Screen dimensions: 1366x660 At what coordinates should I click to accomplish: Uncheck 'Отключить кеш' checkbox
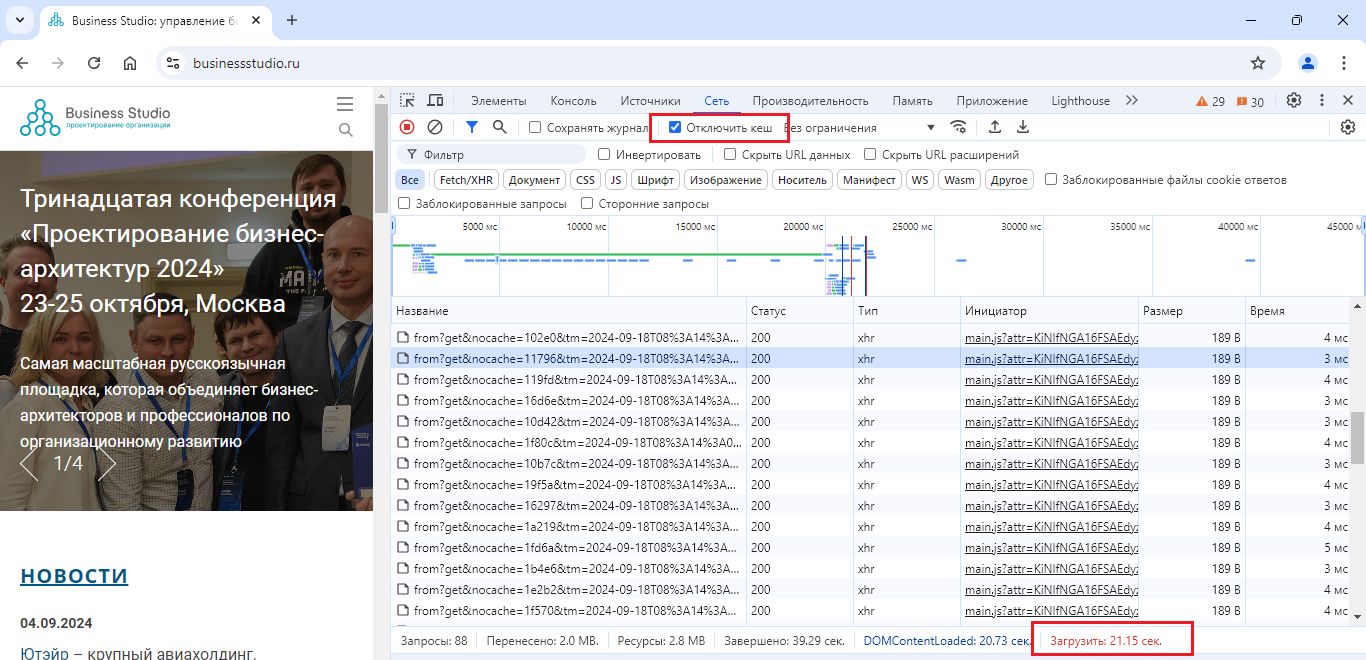[675, 127]
